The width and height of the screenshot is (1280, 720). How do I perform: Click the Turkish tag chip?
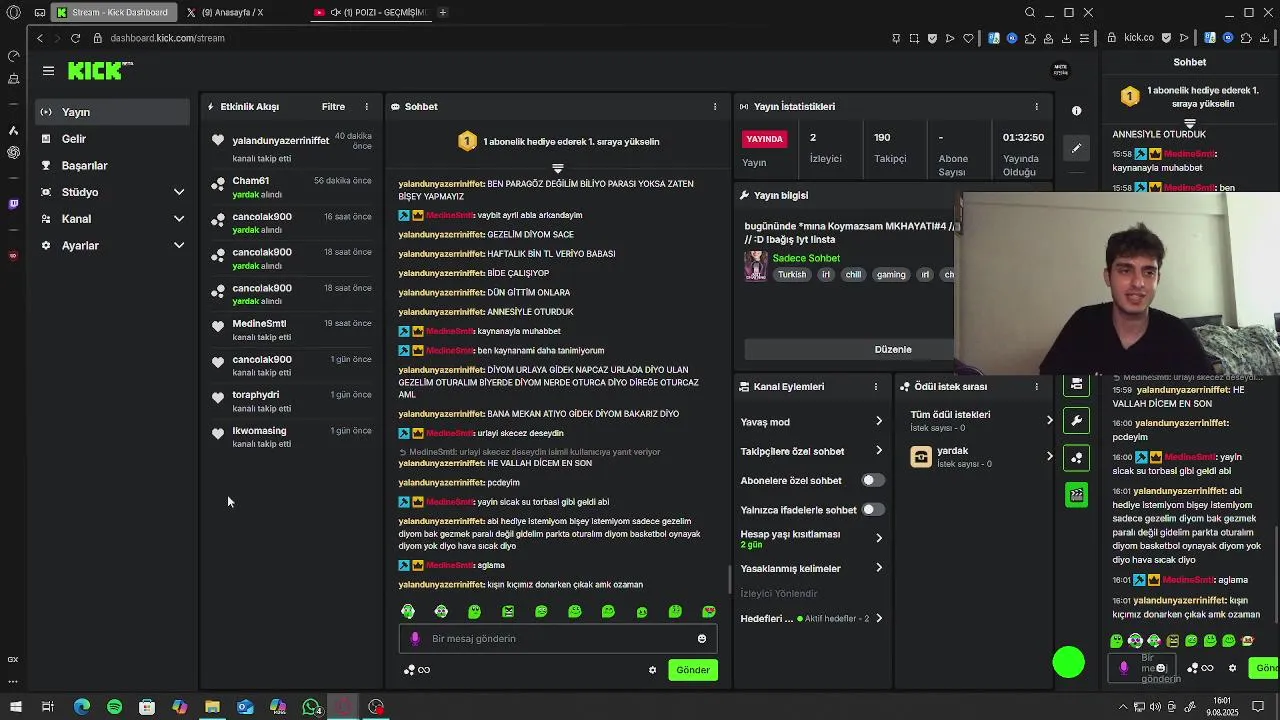pyautogui.click(x=792, y=275)
